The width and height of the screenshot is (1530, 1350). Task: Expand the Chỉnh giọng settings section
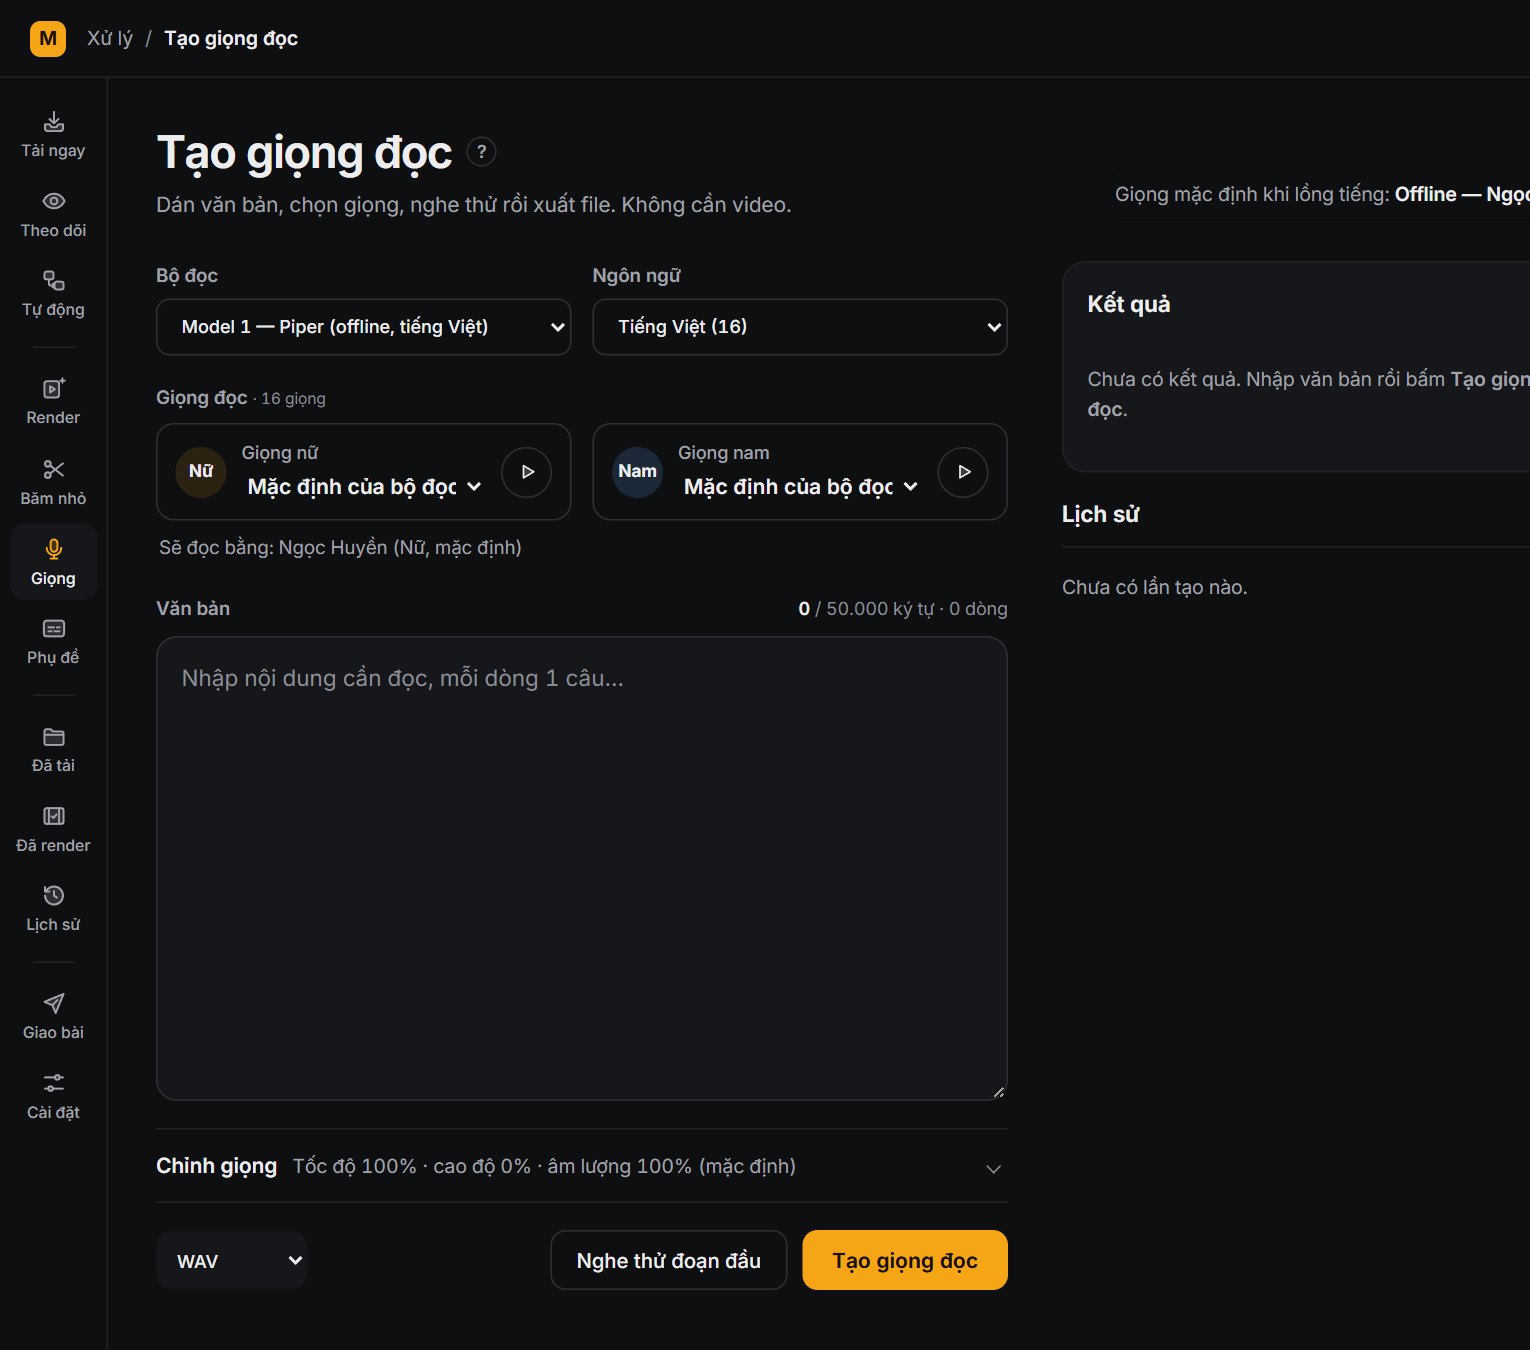(581, 1166)
